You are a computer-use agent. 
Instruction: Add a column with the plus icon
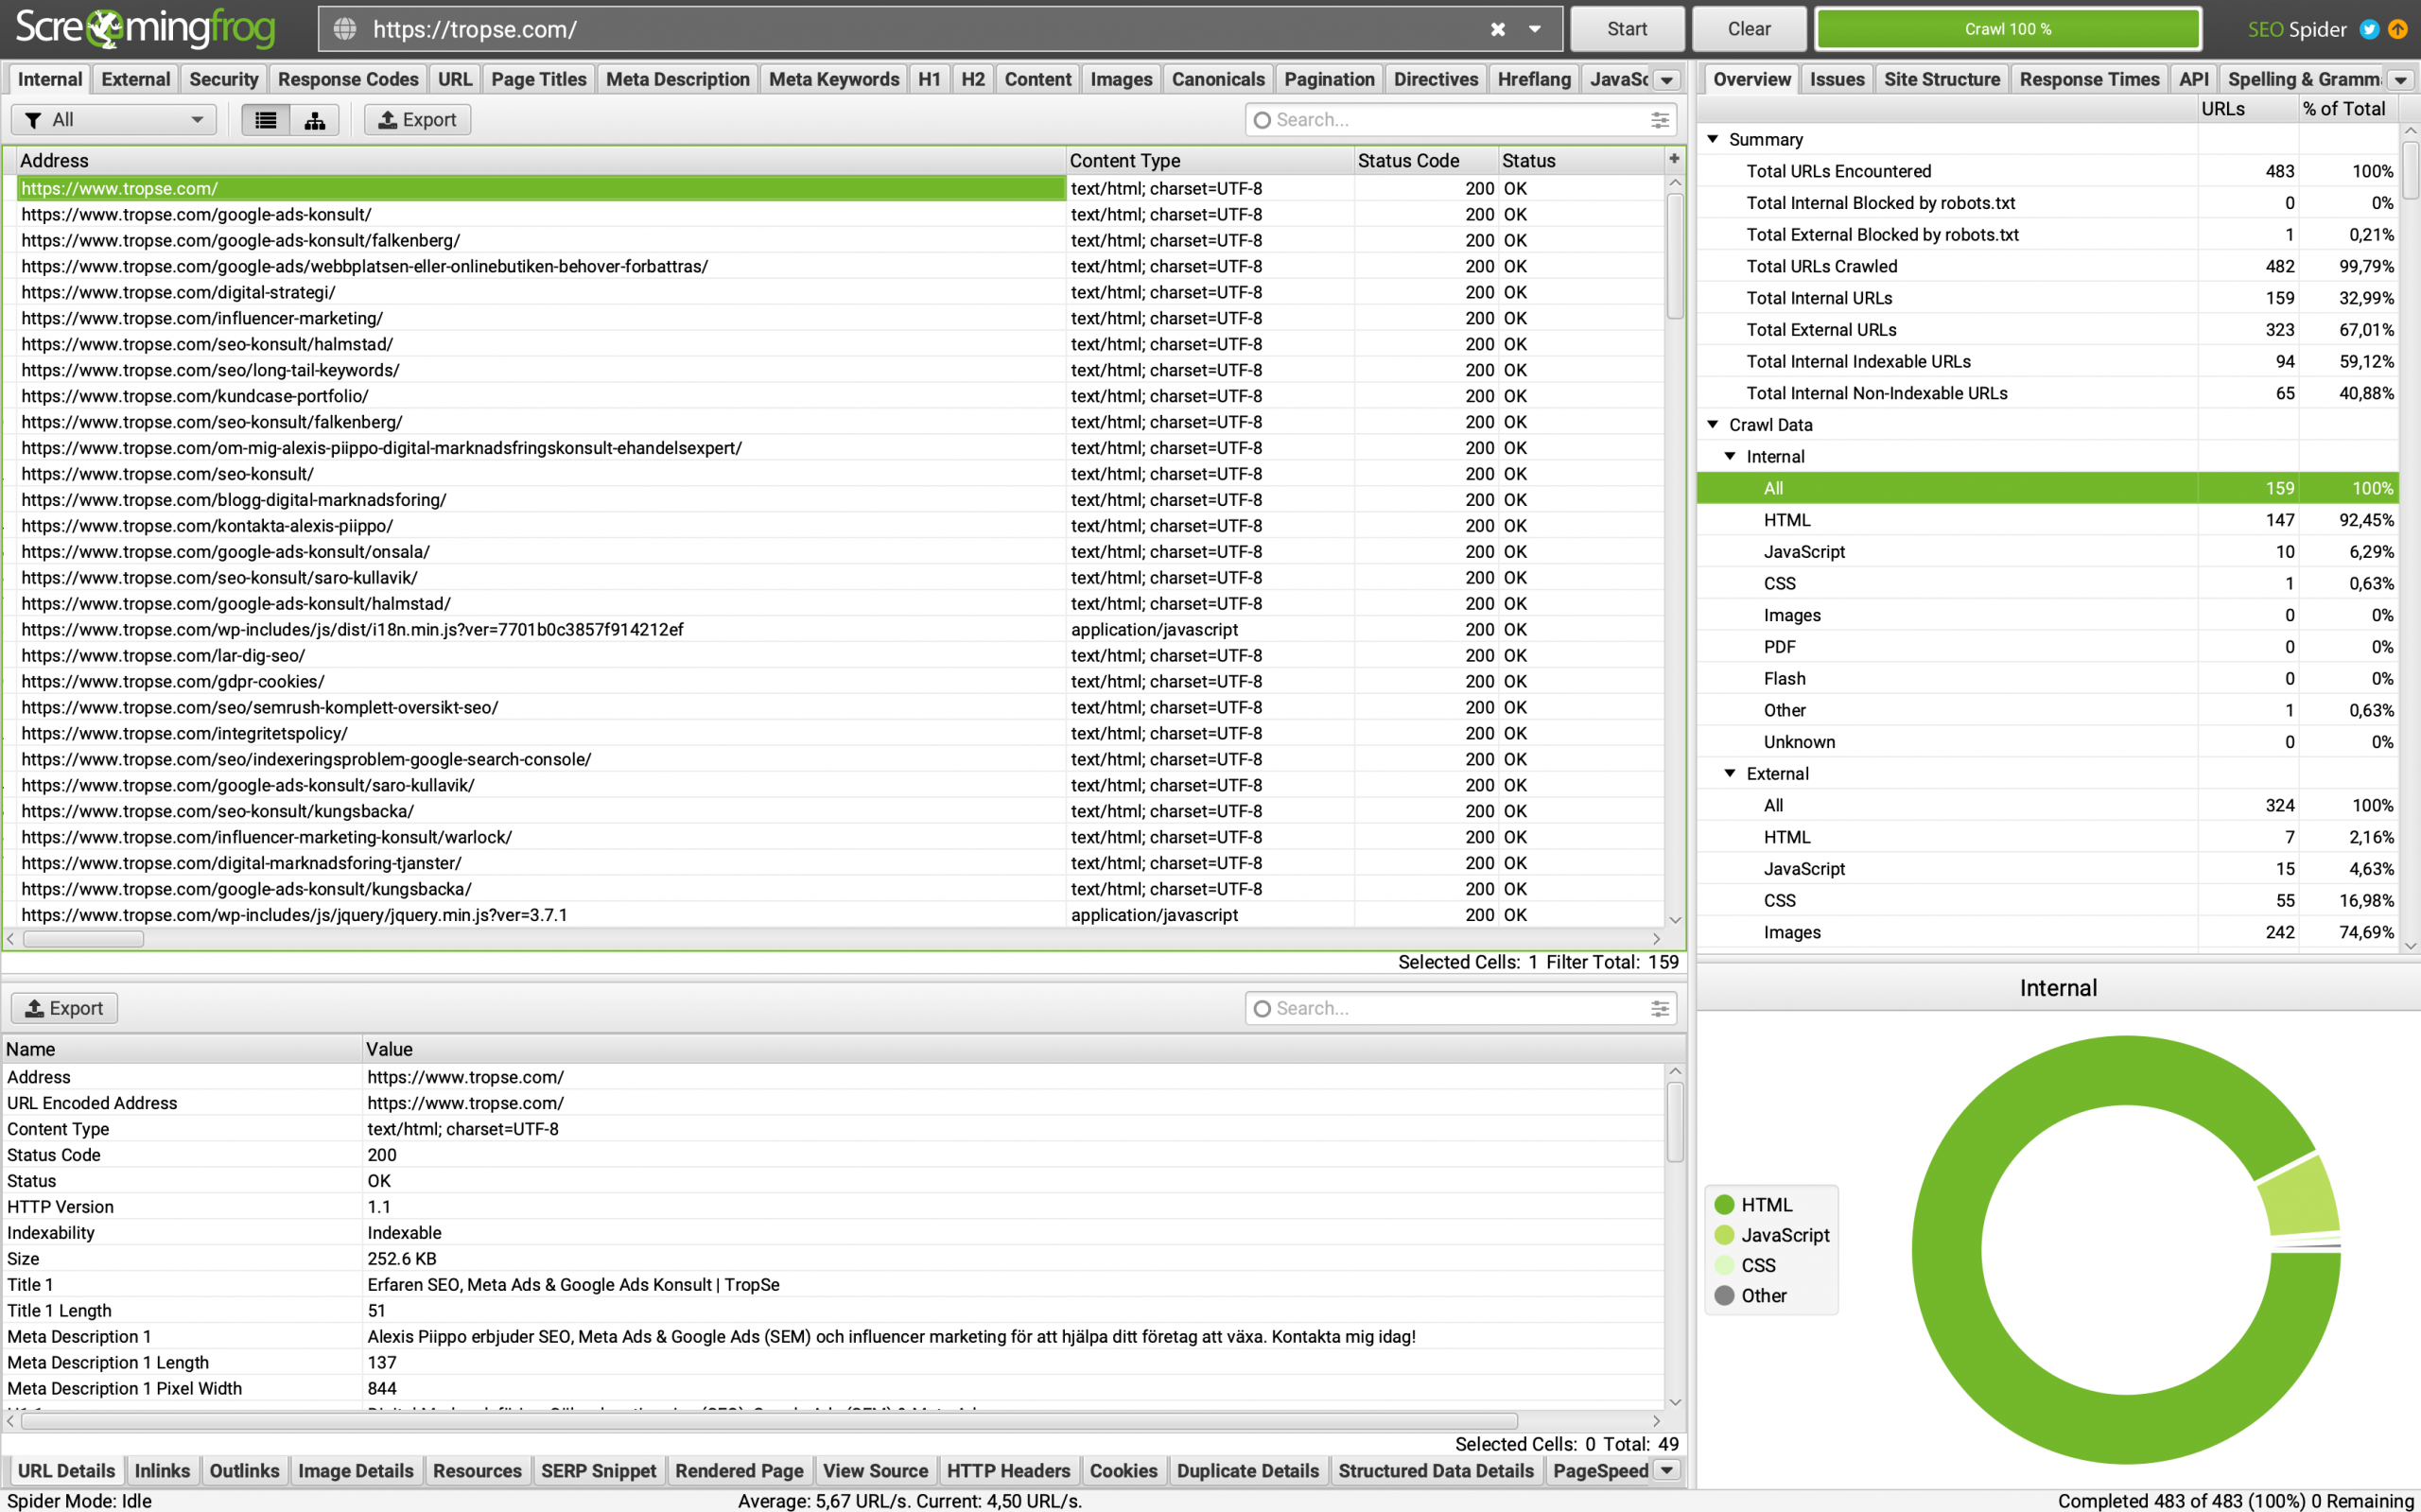tap(1674, 159)
